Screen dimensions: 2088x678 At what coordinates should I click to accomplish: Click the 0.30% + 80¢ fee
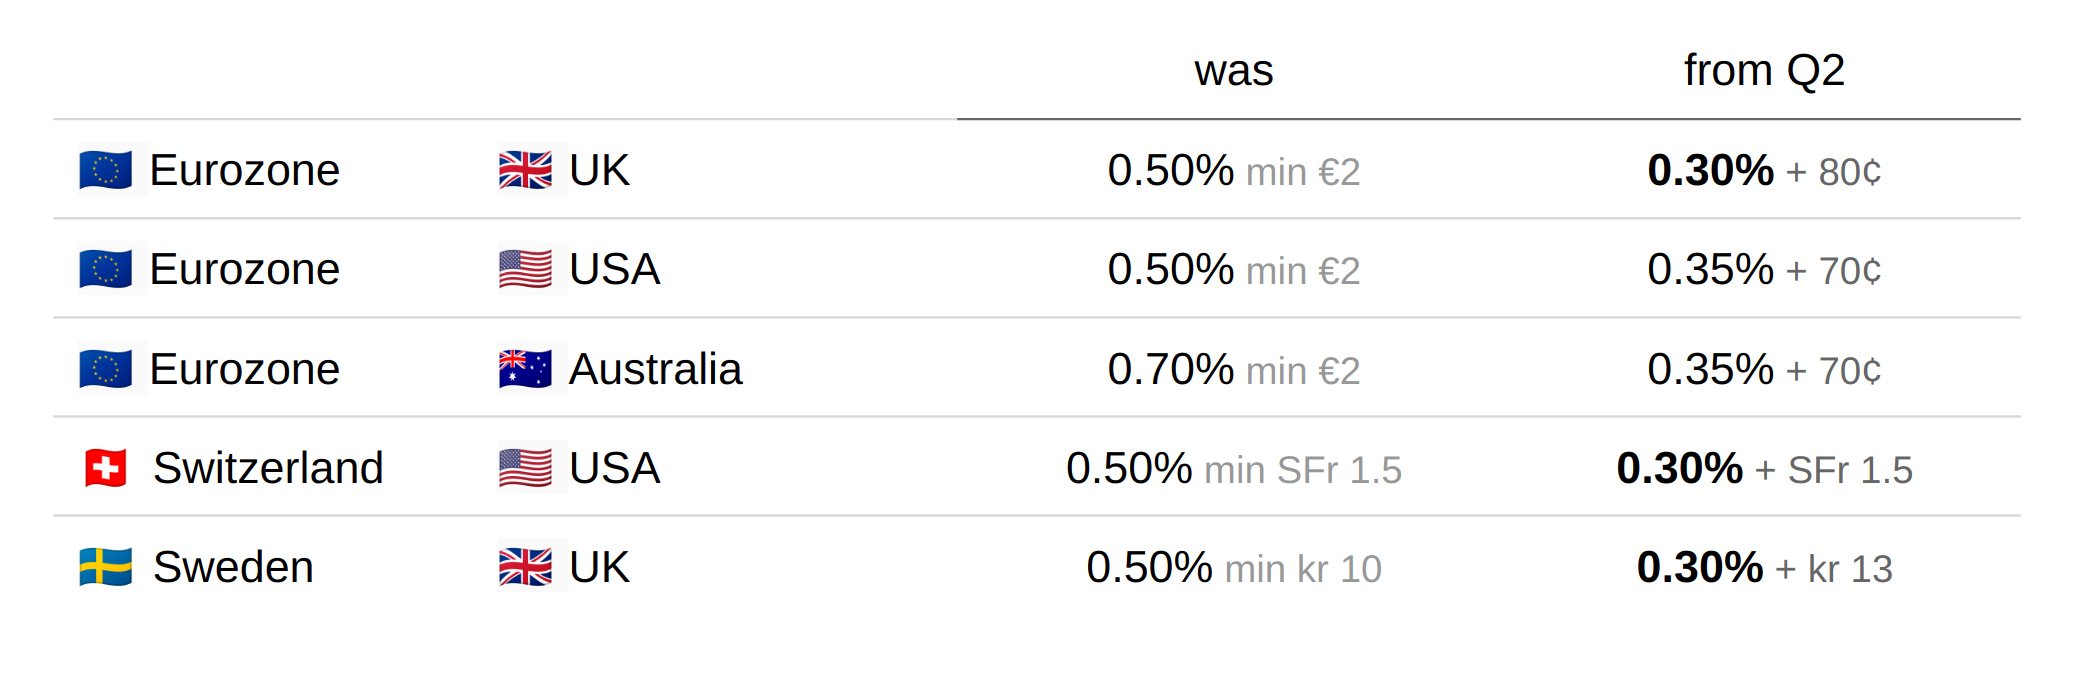(1764, 170)
